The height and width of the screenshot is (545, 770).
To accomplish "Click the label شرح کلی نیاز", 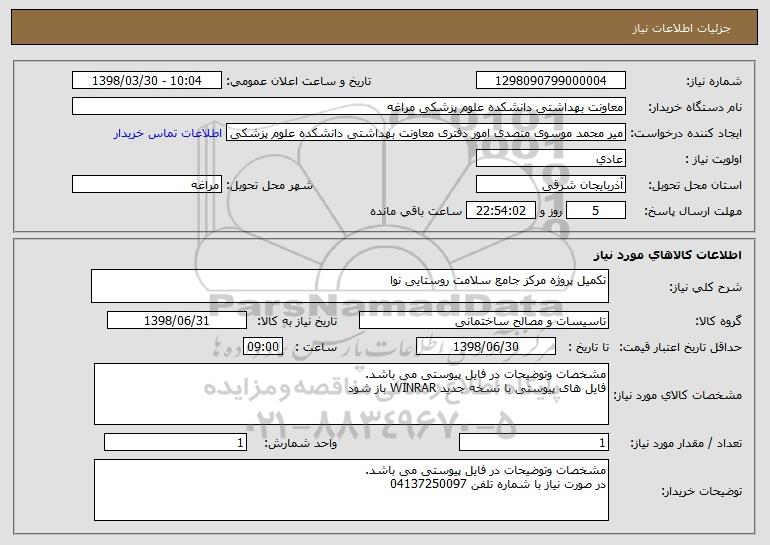I will point(706,287).
